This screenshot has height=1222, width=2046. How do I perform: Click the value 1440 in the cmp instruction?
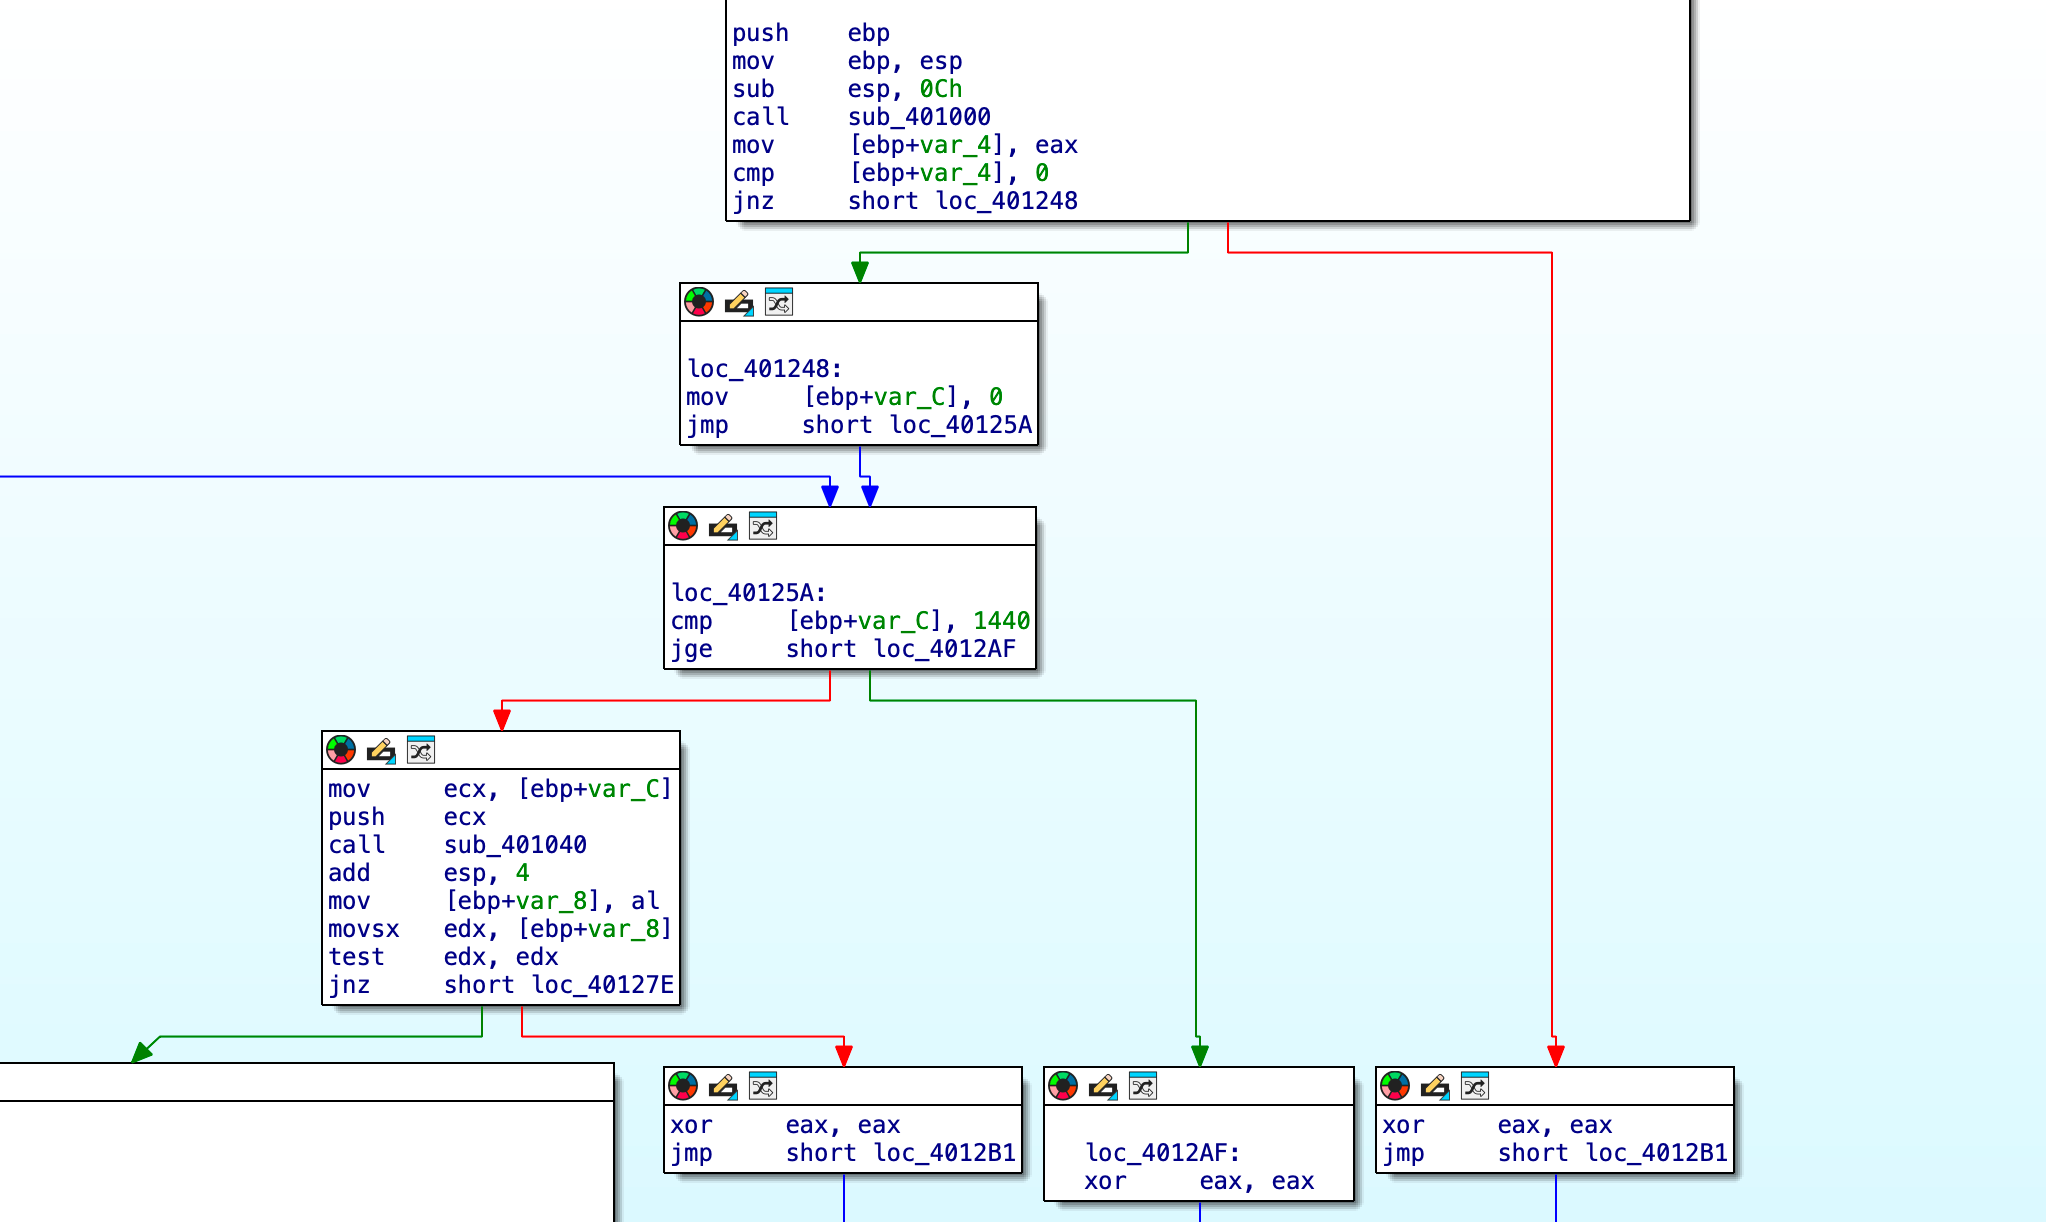1001,621
